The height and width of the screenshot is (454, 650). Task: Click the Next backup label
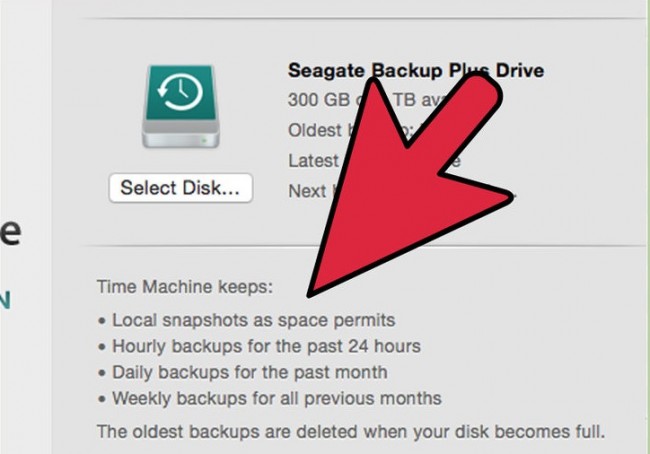tap(309, 191)
